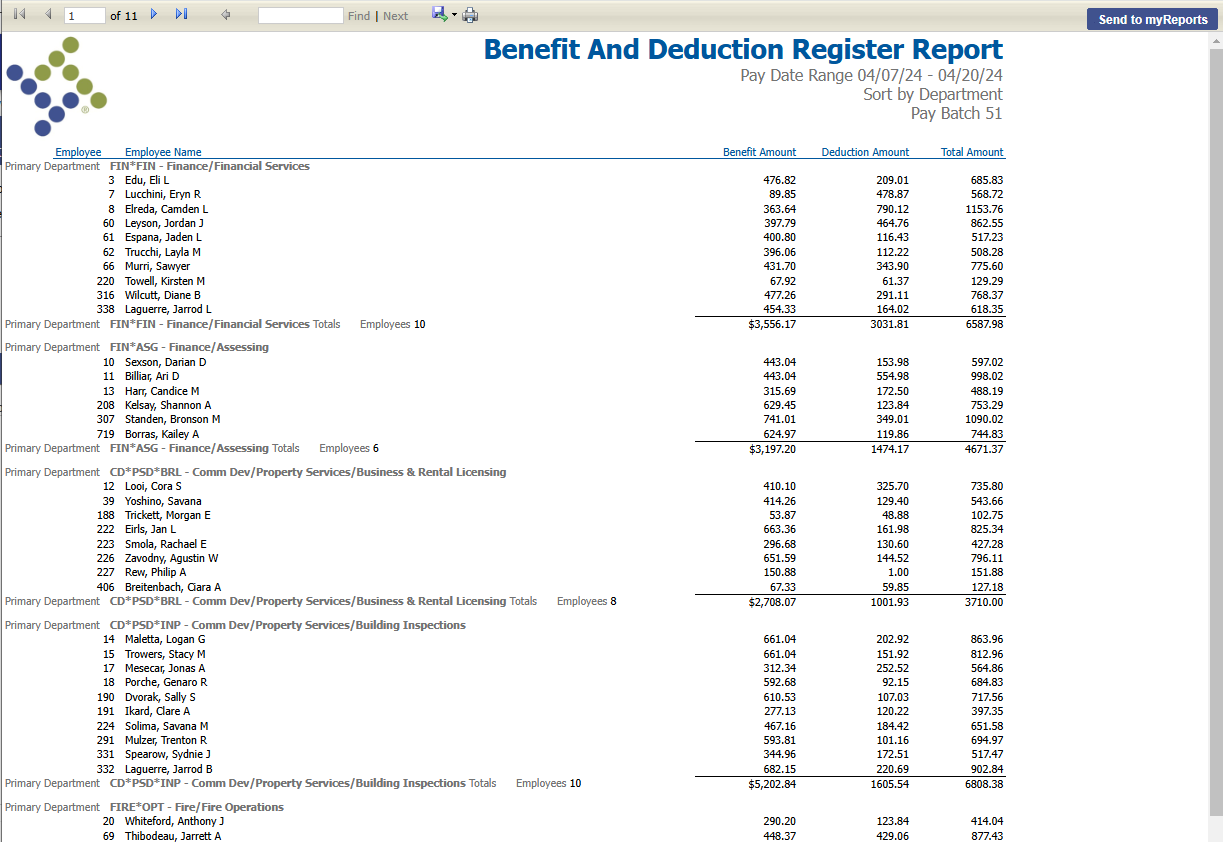This screenshot has width=1223, height=842.
Task: Select employee Kelsay, Shannon A
Action: coord(168,405)
